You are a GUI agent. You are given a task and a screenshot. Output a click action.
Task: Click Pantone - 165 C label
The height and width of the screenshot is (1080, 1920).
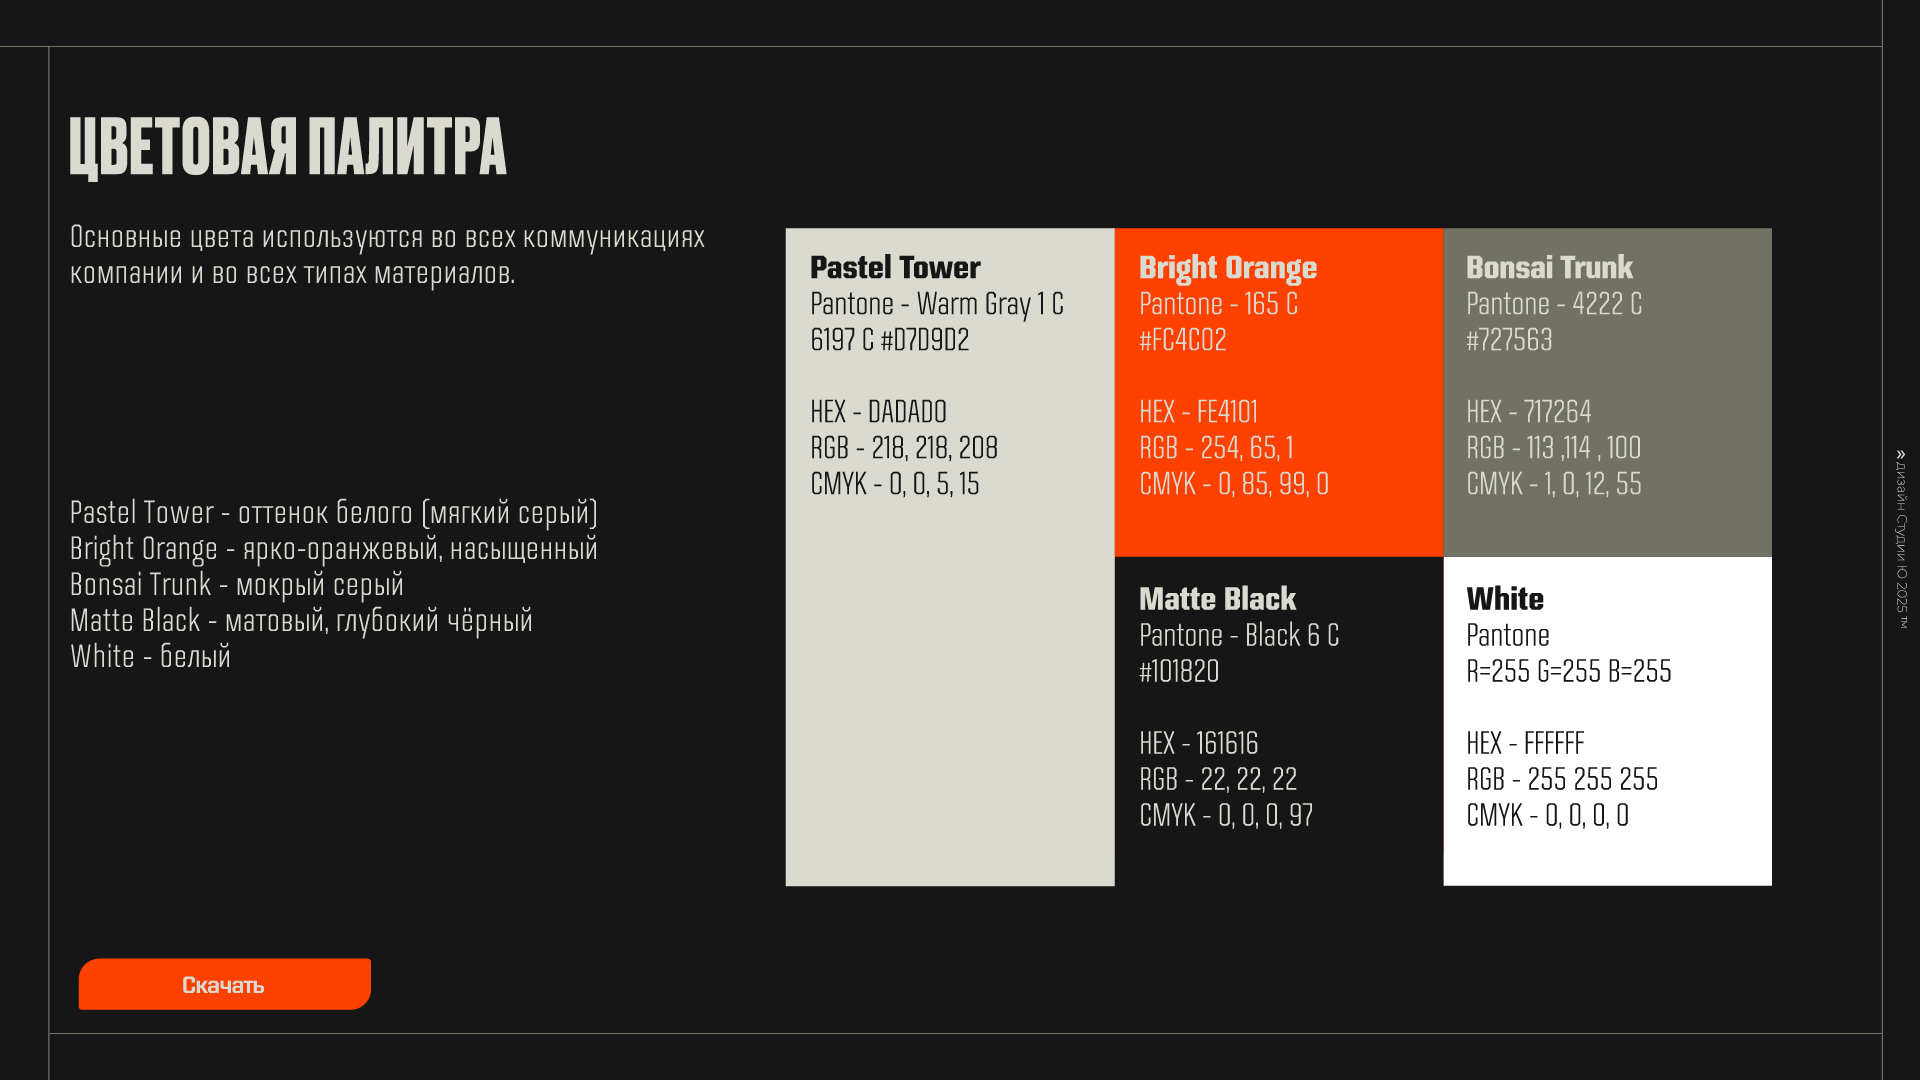pos(1218,304)
